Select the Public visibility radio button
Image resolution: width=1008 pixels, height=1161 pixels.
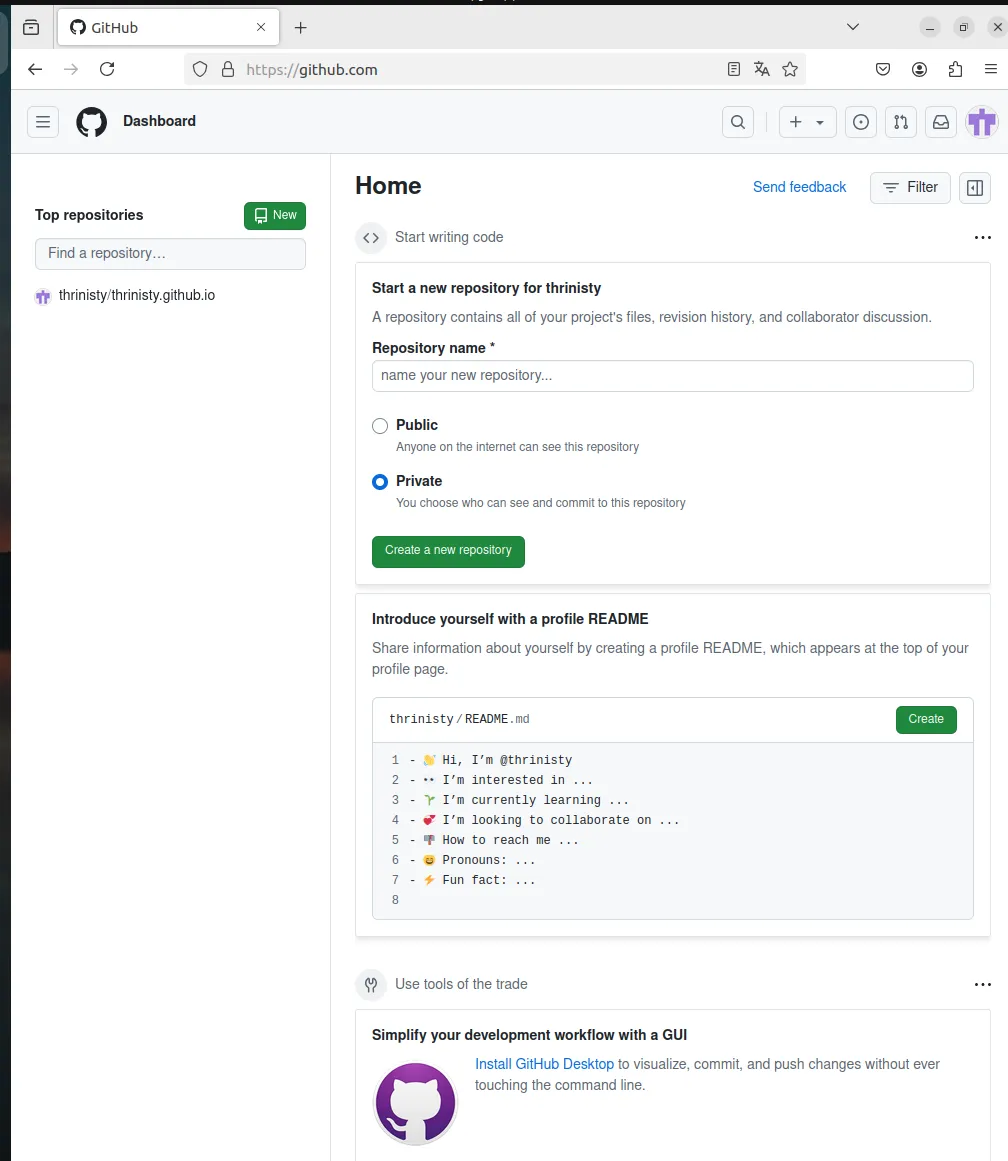[380, 426]
